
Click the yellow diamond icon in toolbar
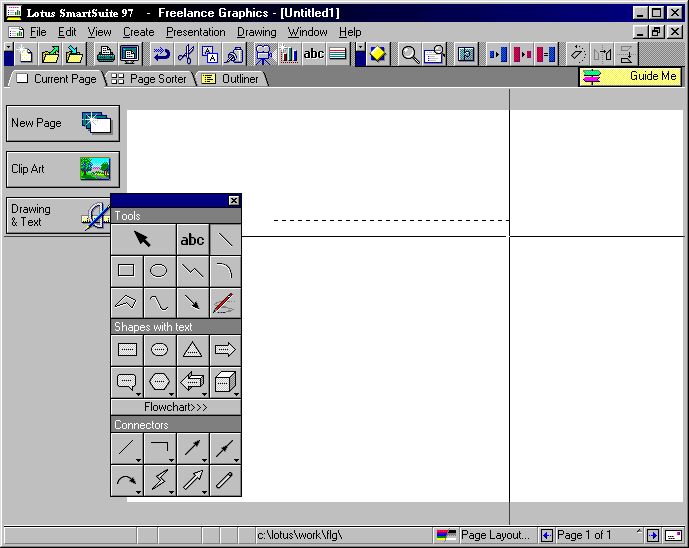(377, 54)
